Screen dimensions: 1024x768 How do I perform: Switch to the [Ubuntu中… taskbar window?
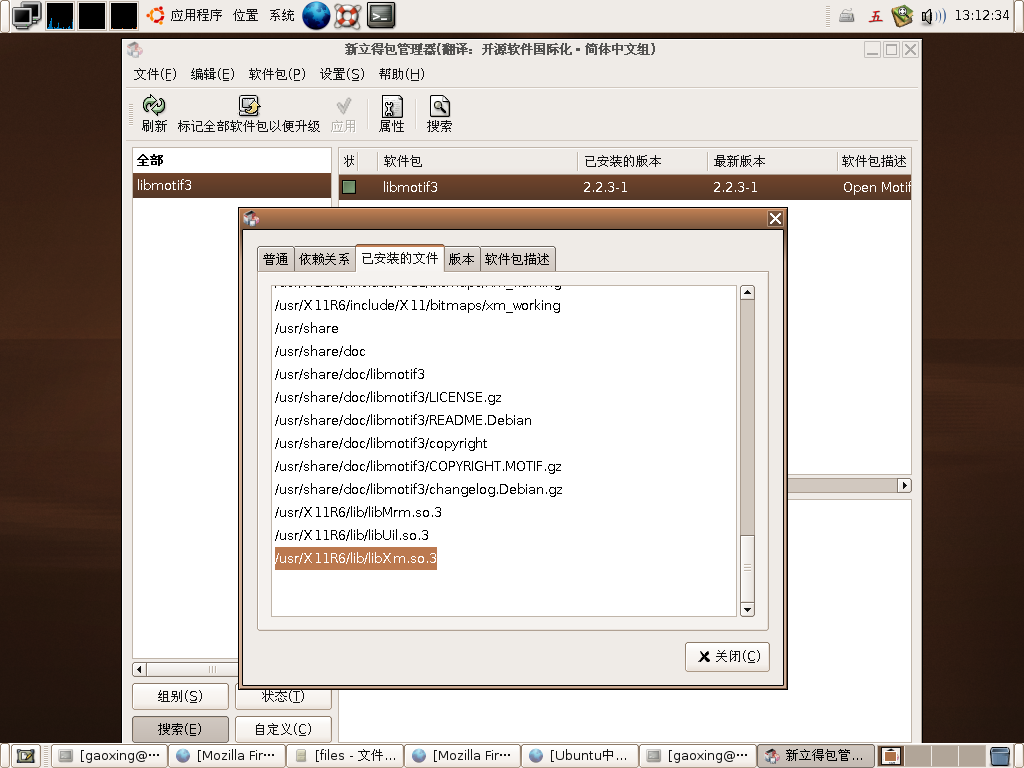(580, 756)
